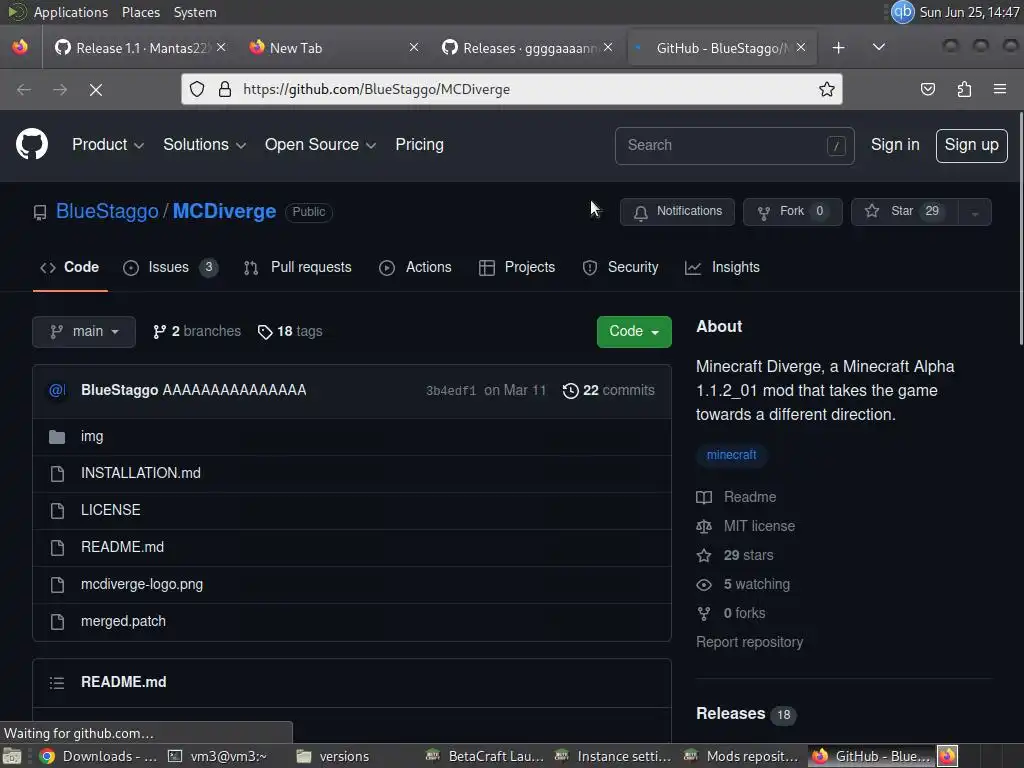1024x768 pixels.
Task: Click the show desktop icon in bottom panel
Action: tap(12, 756)
